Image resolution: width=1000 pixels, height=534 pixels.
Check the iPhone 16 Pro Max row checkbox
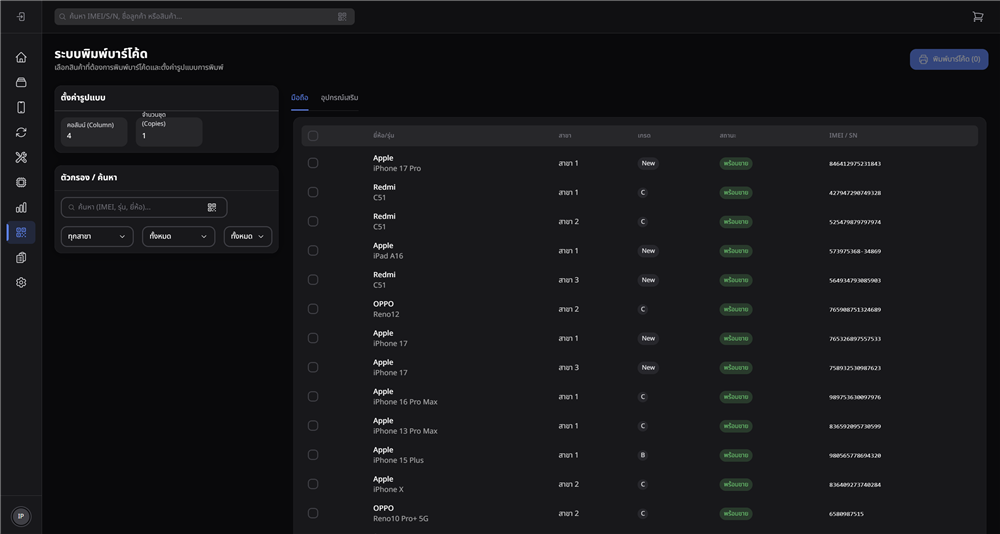312,396
